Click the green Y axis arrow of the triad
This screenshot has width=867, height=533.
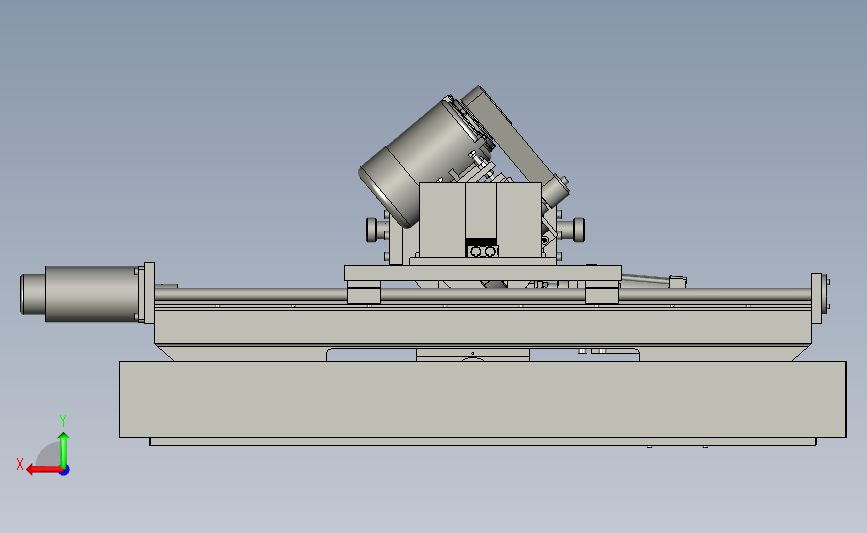(64, 450)
